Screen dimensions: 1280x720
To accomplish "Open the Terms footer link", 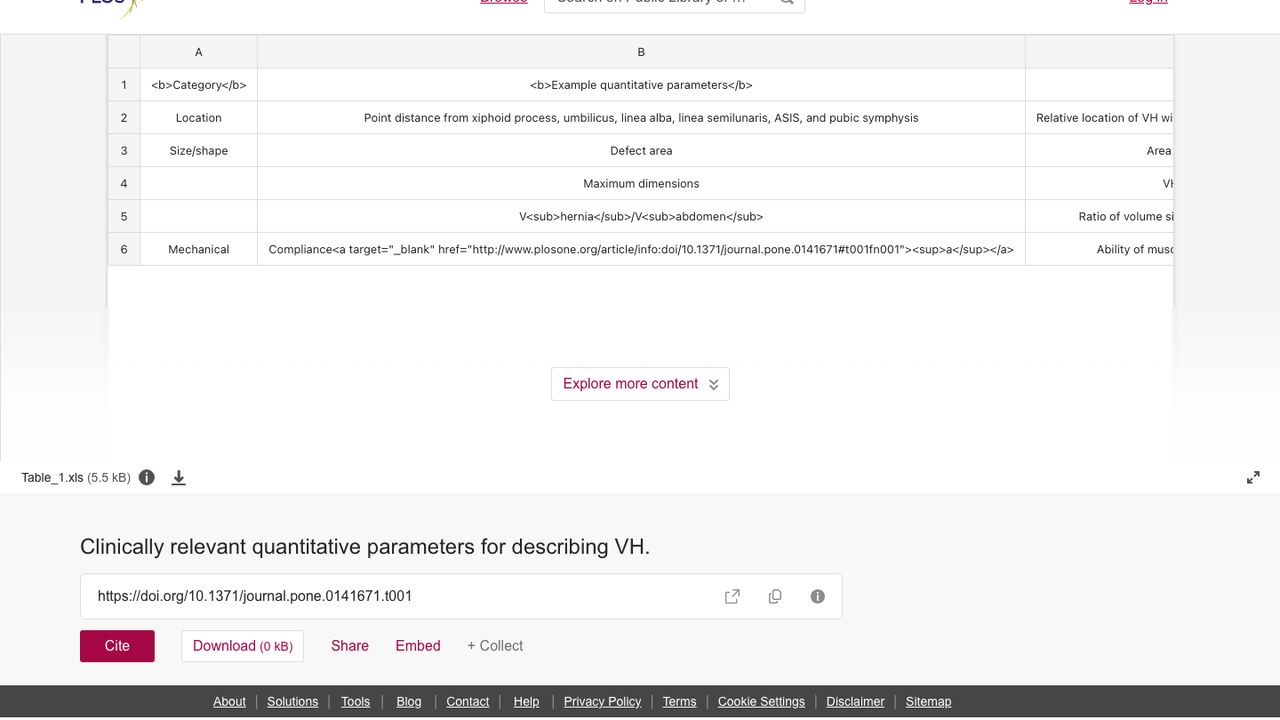I will 679,702.
